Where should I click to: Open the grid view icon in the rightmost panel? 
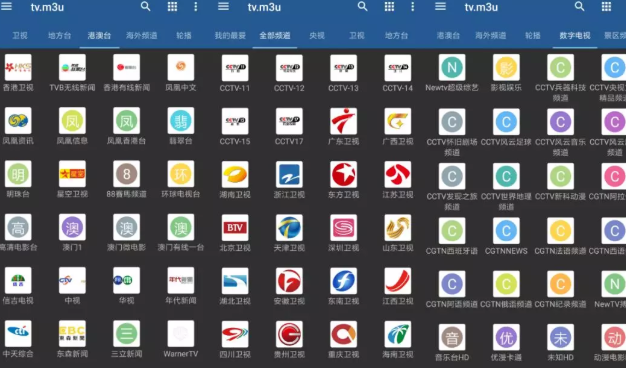pos(606,6)
